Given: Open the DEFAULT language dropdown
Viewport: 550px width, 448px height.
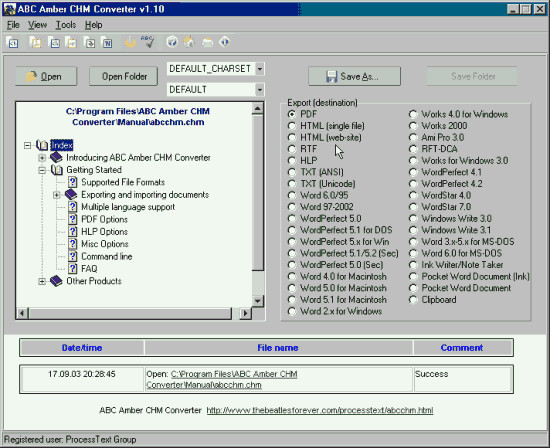Looking at the screenshot, I should click(x=259, y=90).
